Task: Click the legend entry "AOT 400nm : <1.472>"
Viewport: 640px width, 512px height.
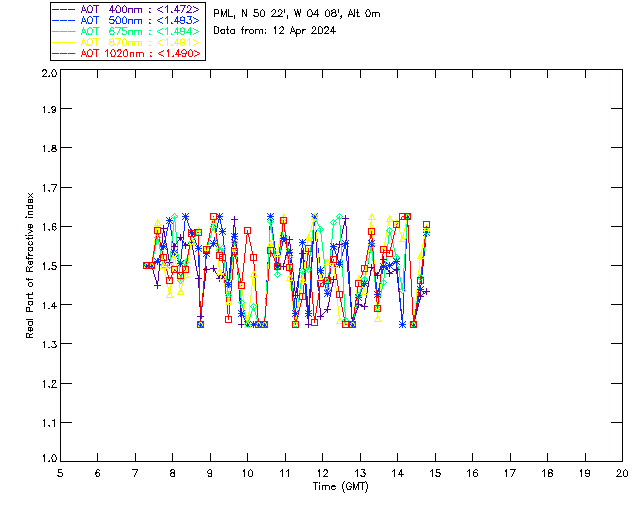Action: [127, 9]
